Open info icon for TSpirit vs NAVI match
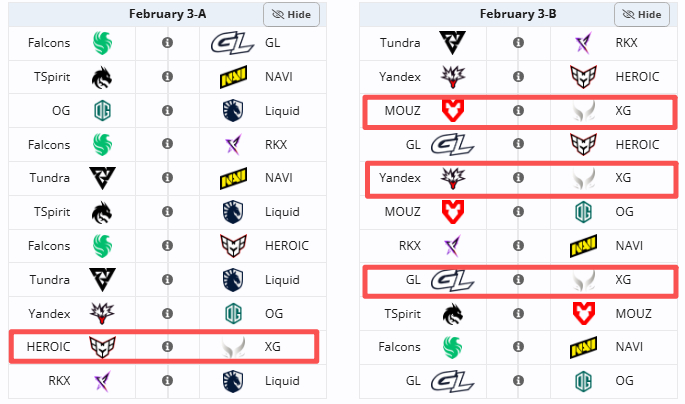 coord(167,77)
